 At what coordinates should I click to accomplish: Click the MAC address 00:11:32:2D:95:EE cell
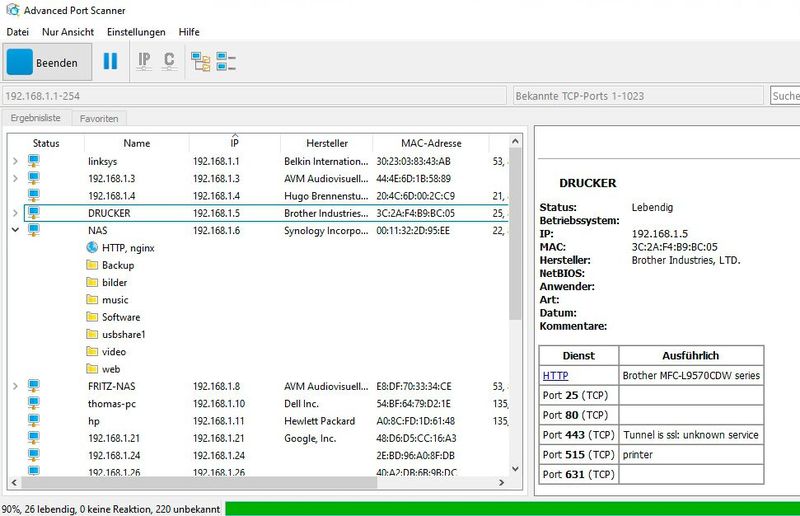[413, 231]
